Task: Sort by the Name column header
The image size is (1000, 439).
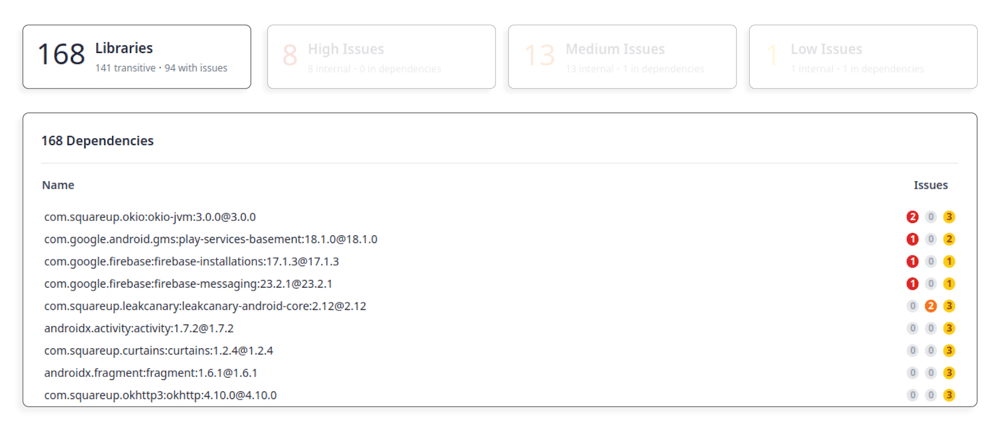Action: tap(58, 185)
